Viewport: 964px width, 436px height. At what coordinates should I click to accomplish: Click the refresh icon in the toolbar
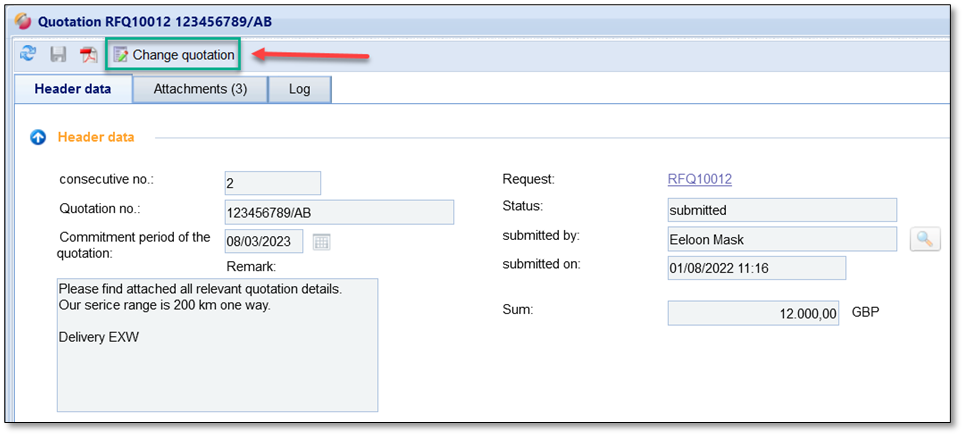27,55
